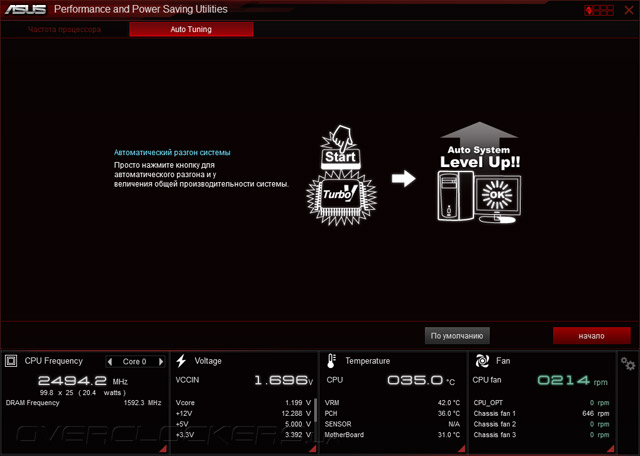The image size is (640, 456).
Task: Select next core with right arrow
Action: tap(161, 361)
